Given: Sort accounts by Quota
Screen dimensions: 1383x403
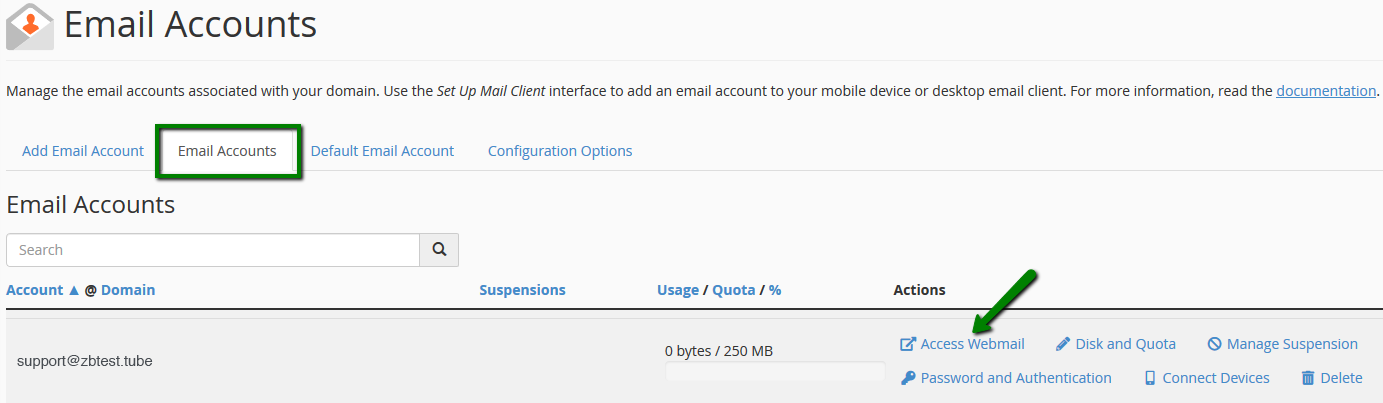Looking at the screenshot, I should (733, 290).
